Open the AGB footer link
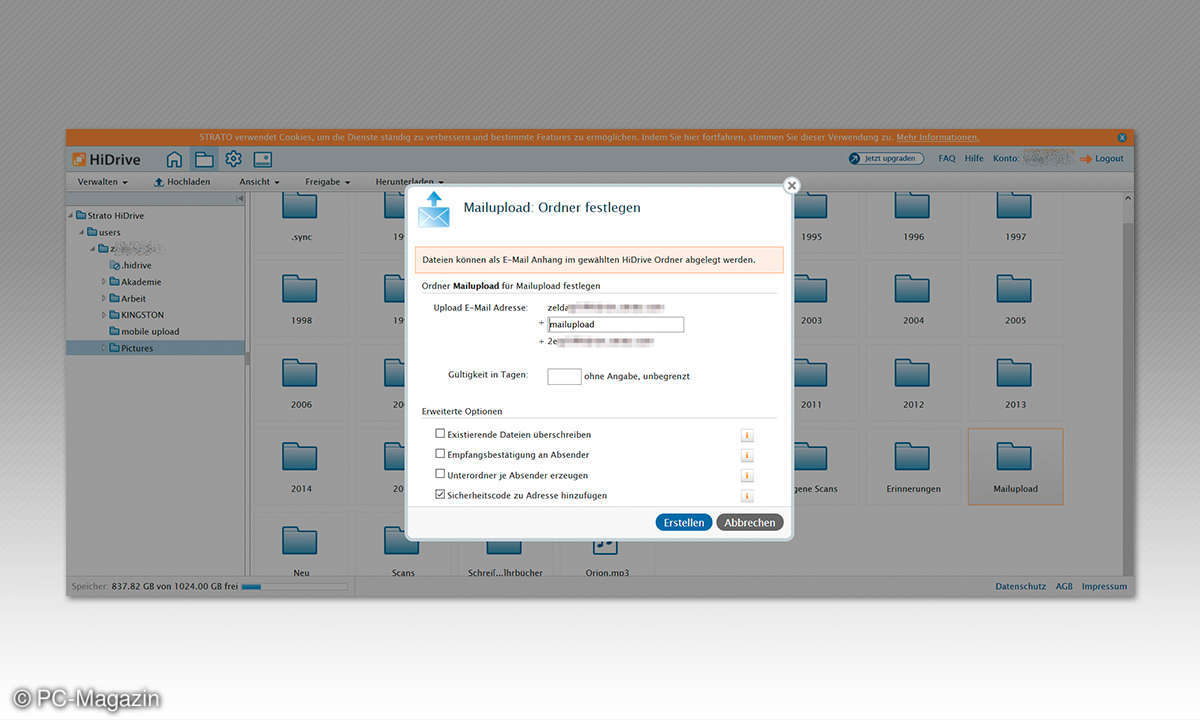Viewport: 1200px width, 720px height. coord(1064,586)
